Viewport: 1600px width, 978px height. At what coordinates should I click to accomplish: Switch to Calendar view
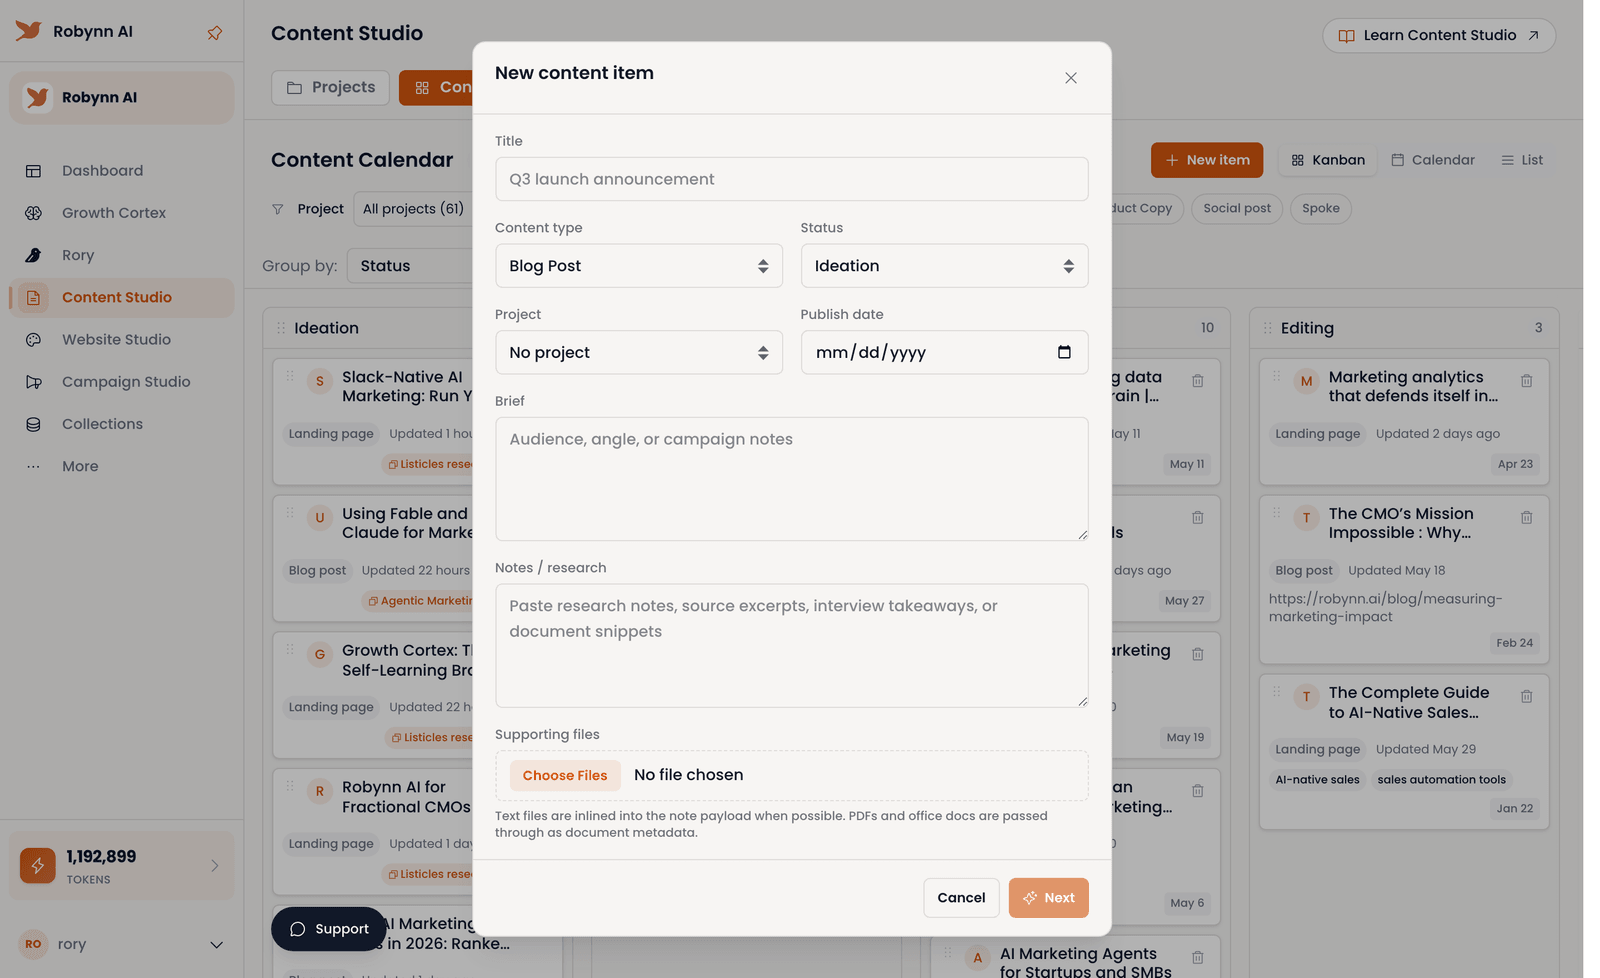pos(1433,160)
